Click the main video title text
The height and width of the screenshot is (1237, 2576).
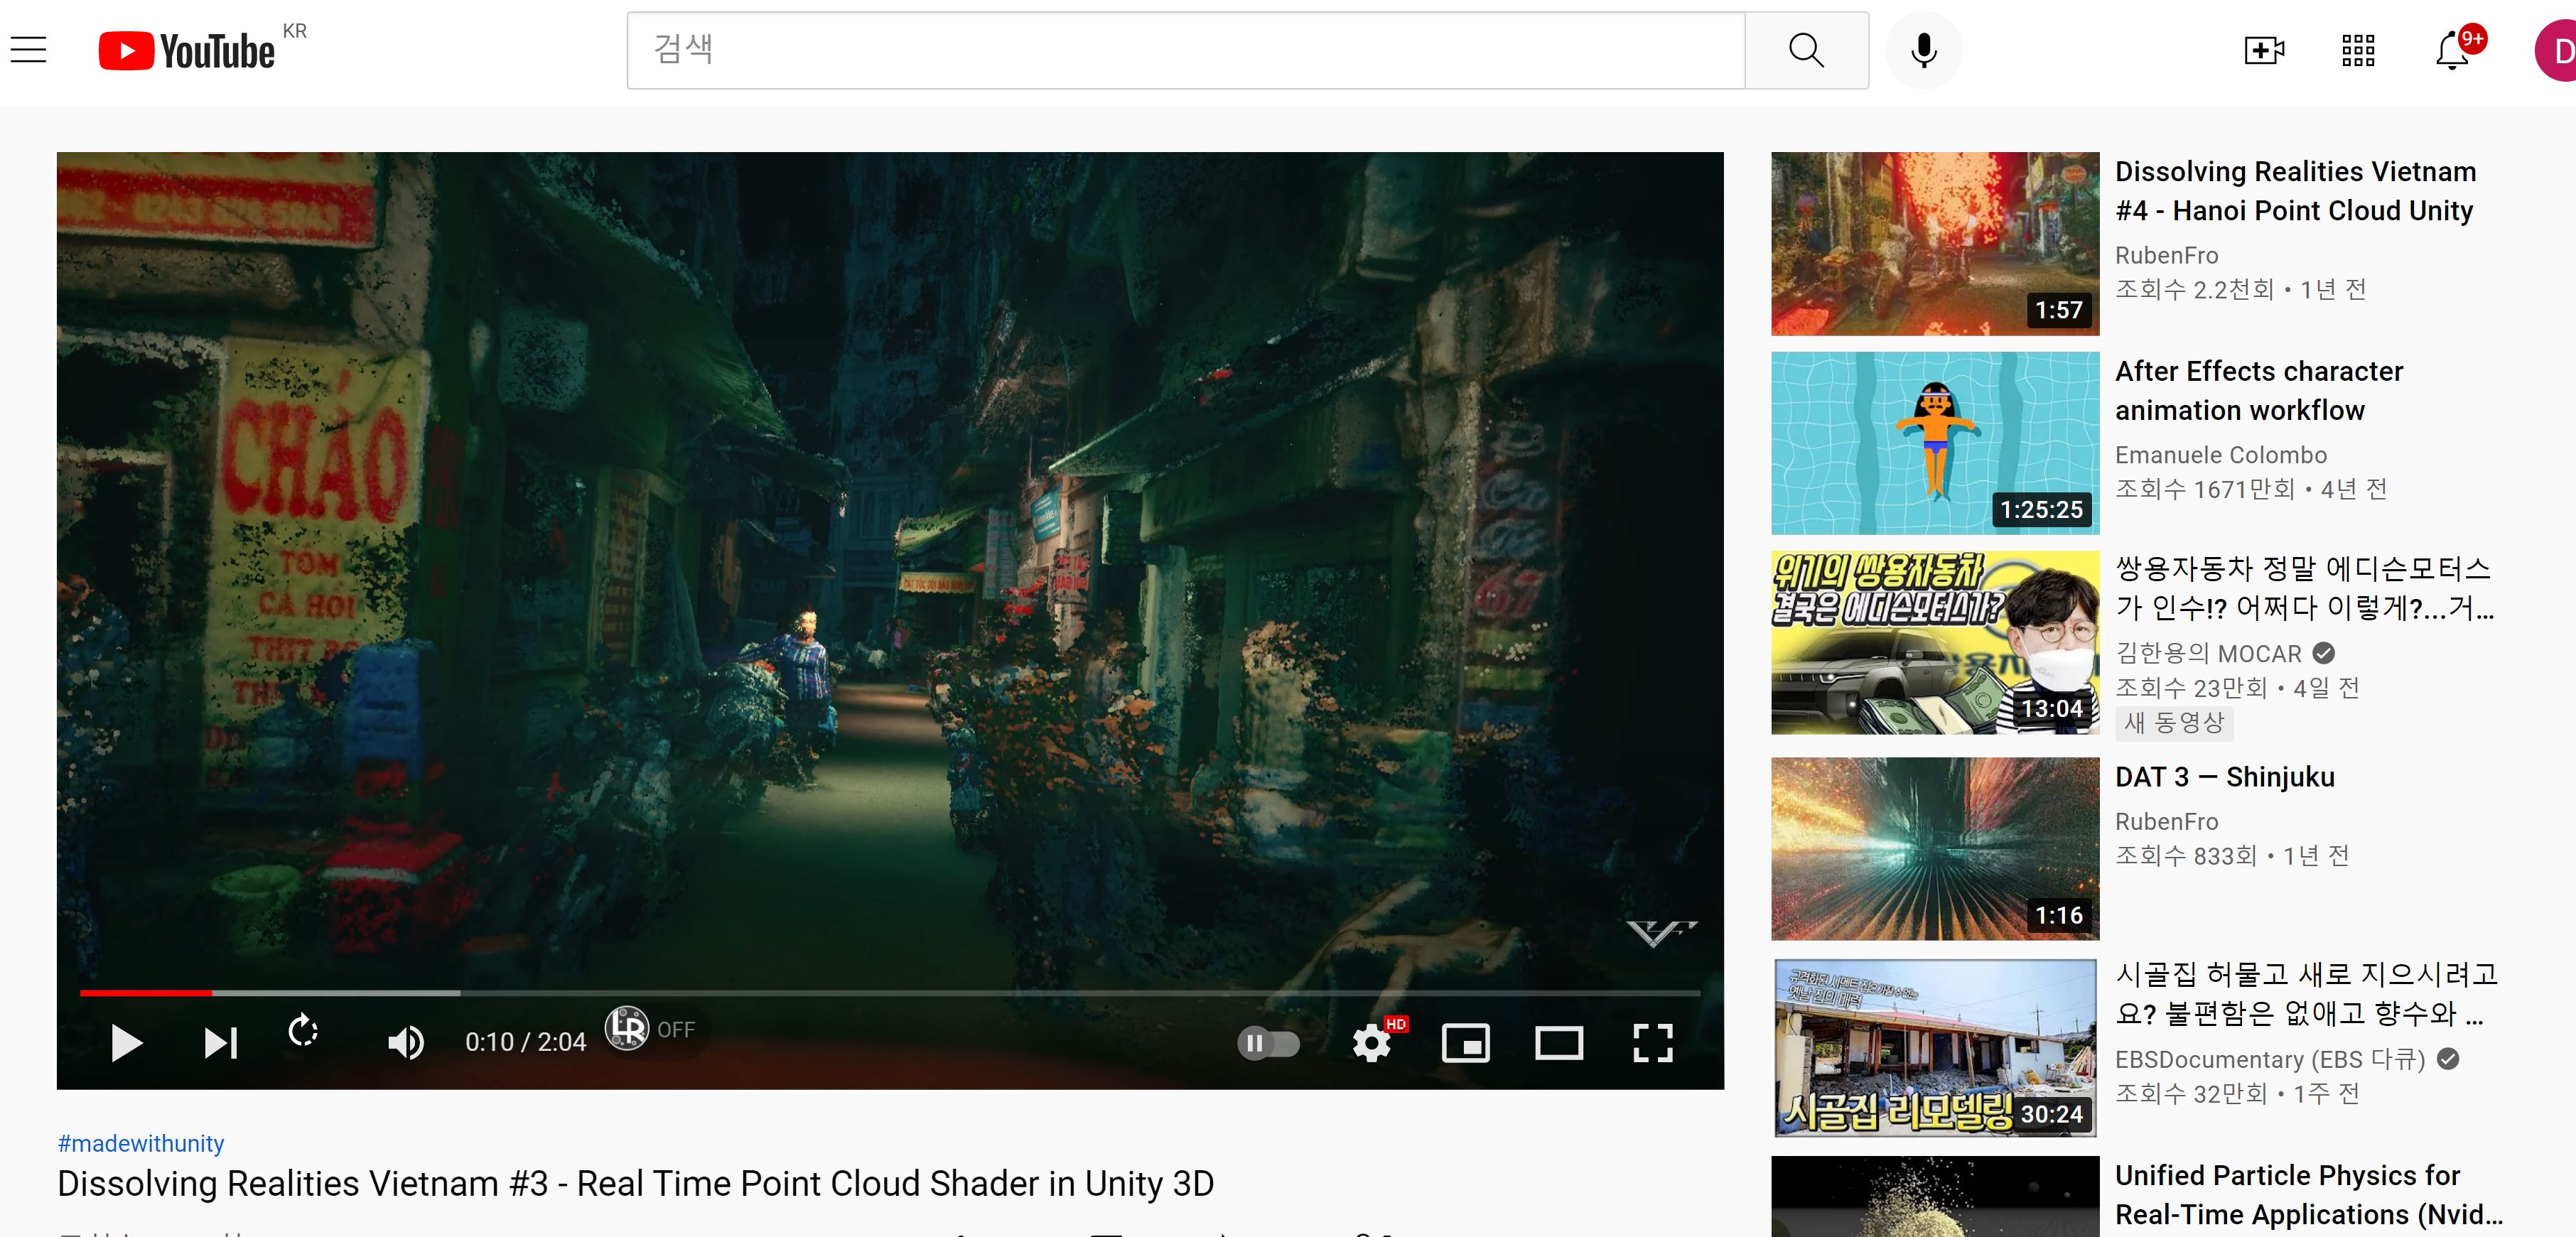pyautogui.click(x=635, y=1183)
